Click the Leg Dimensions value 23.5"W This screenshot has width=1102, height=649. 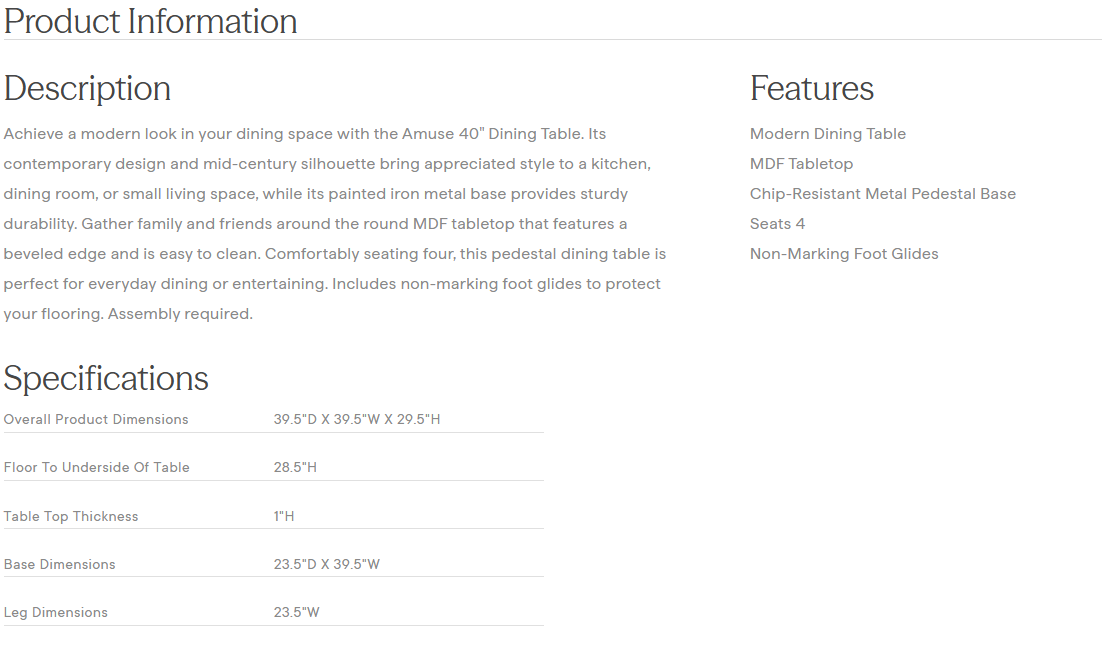[296, 612]
